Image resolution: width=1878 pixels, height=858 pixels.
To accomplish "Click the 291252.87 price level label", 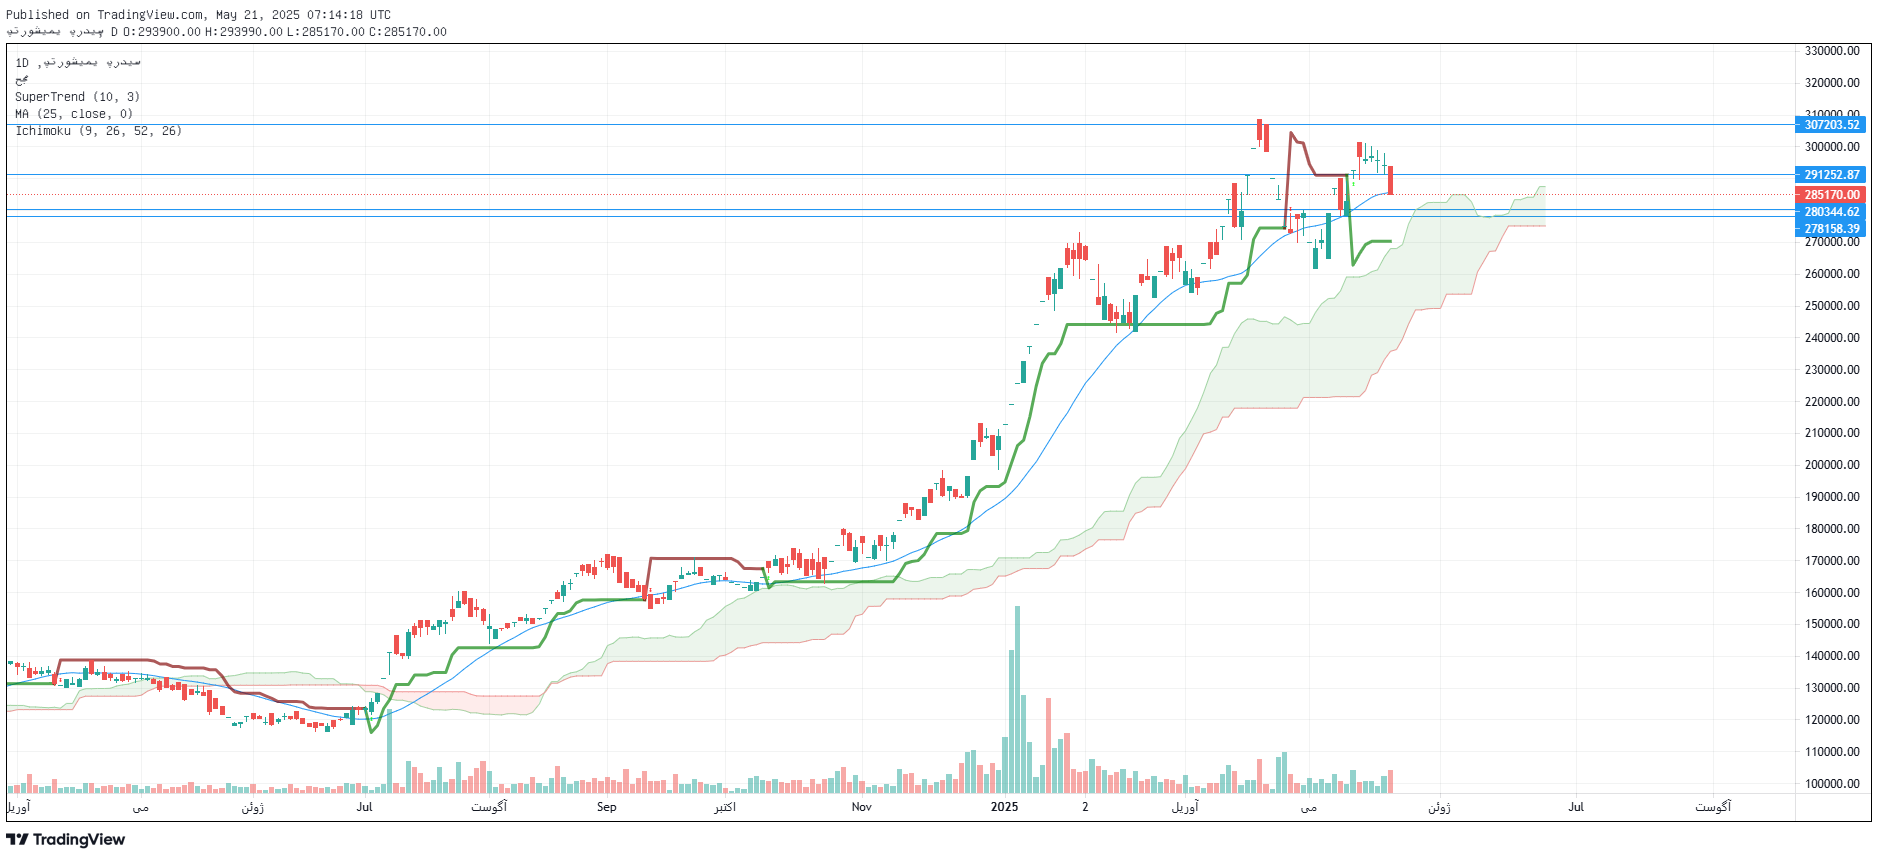I will [x=1831, y=175].
